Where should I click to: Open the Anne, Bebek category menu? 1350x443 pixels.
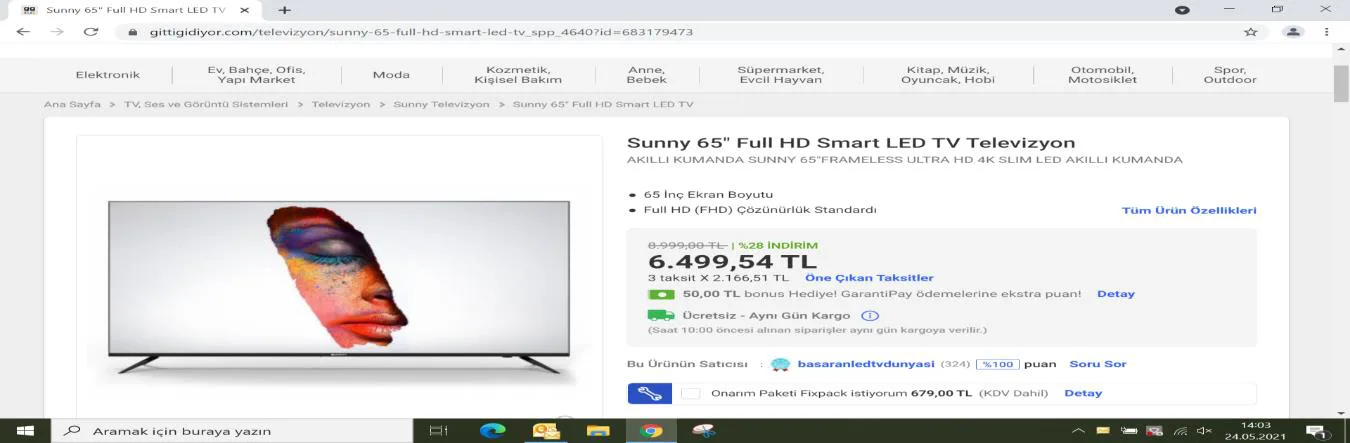[647, 75]
